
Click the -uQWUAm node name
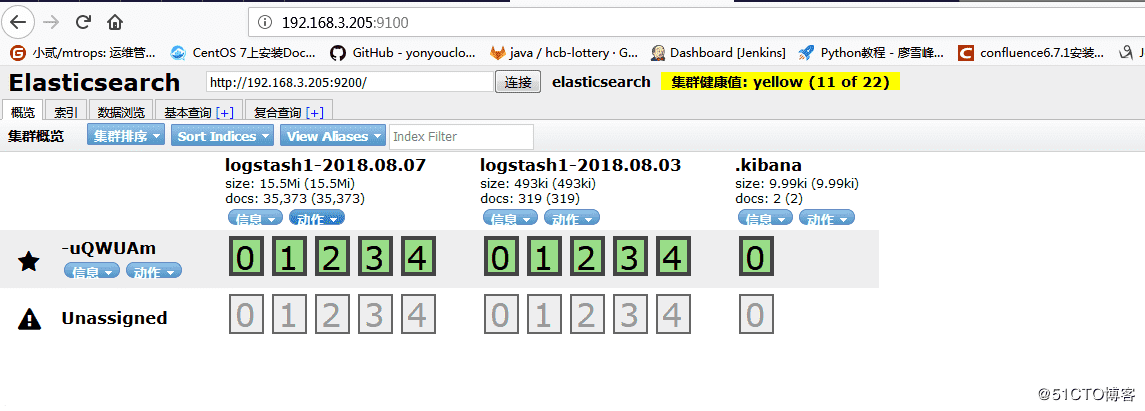(x=108, y=248)
